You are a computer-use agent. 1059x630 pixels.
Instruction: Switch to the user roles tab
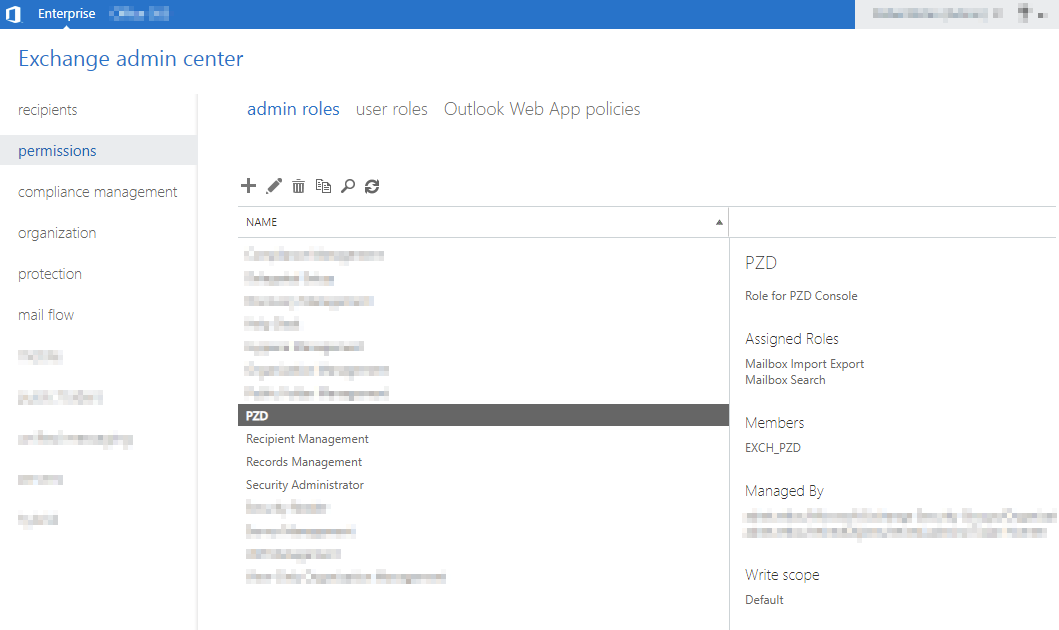coord(391,109)
